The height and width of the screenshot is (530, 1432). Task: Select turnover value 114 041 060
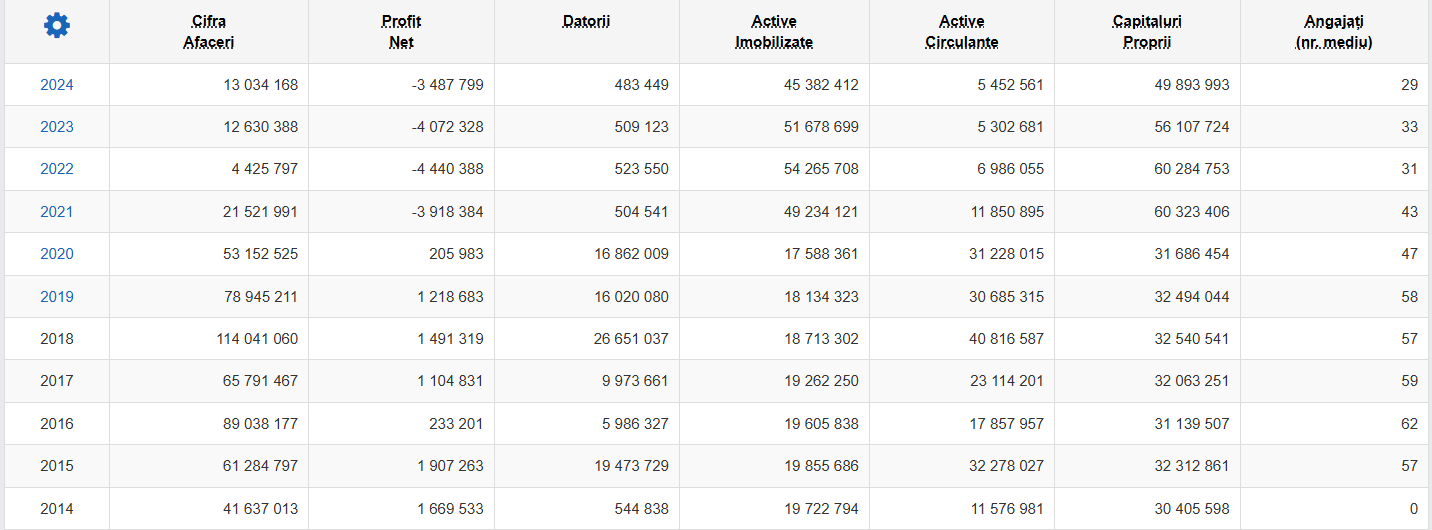(x=256, y=339)
